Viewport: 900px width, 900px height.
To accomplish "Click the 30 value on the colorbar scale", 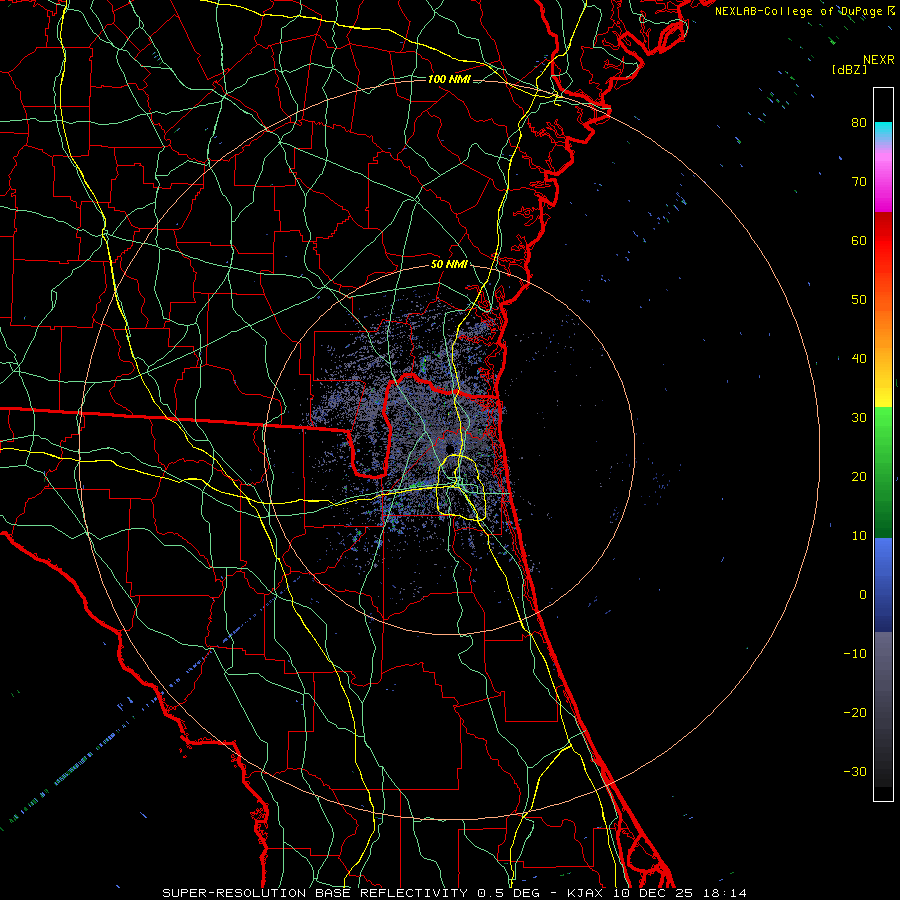I will click(x=859, y=417).
